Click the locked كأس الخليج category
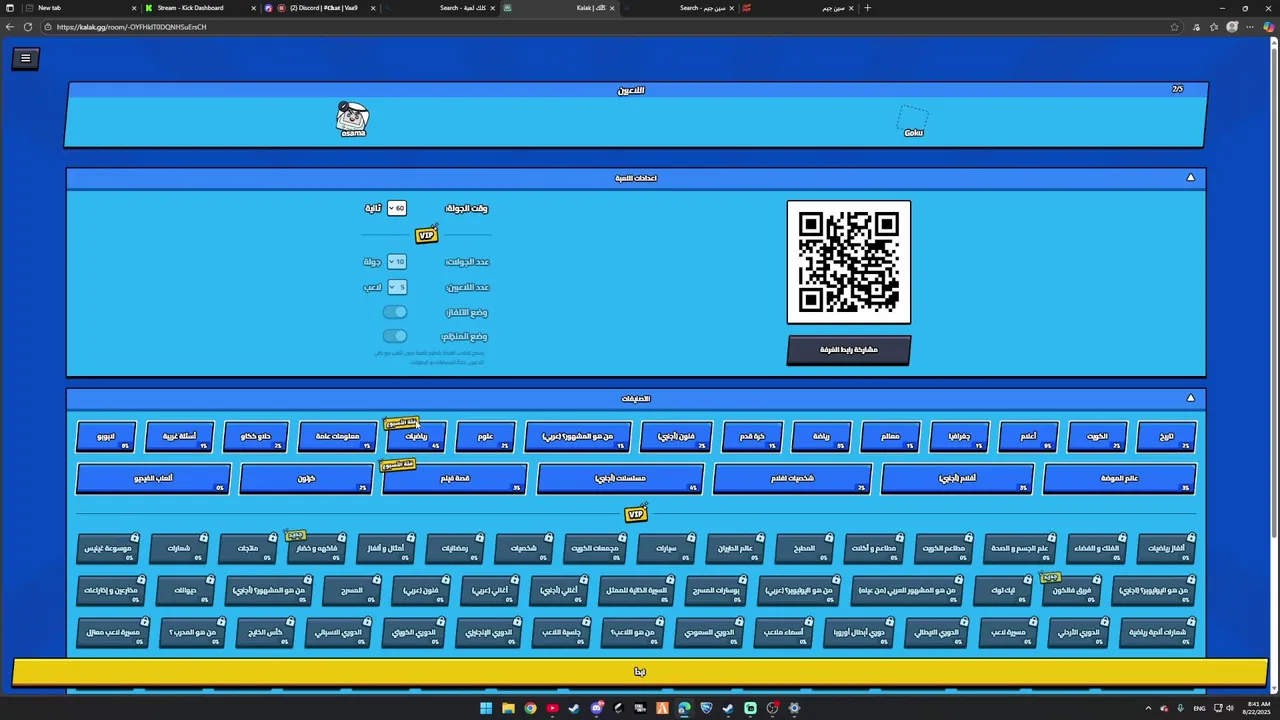Viewport: 1280px width, 720px height. pyautogui.click(x=265, y=632)
